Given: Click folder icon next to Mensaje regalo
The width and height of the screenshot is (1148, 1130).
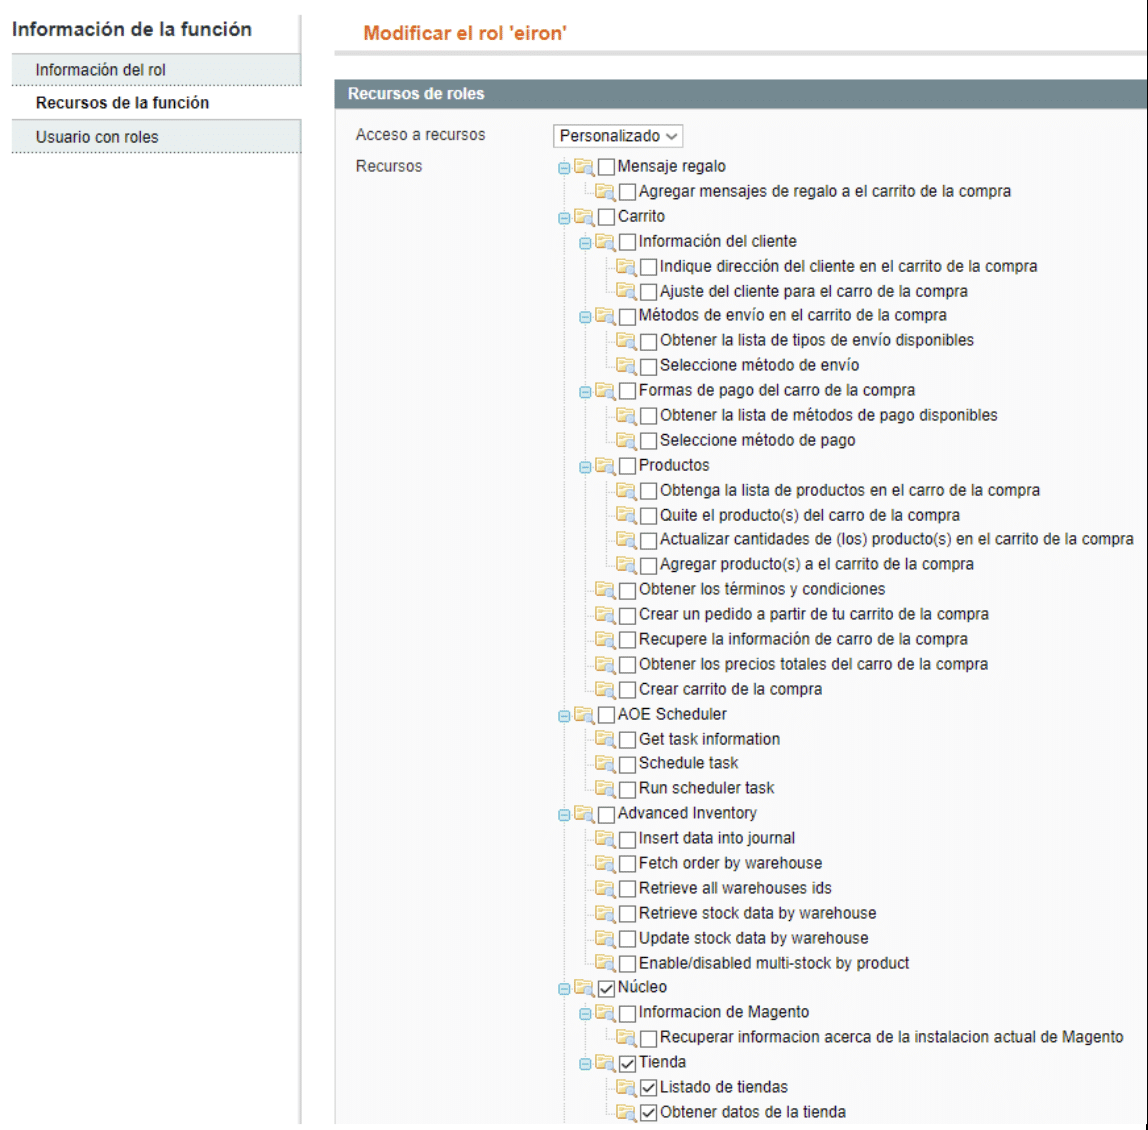Looking at the screenshot, I should click(584, 167).
